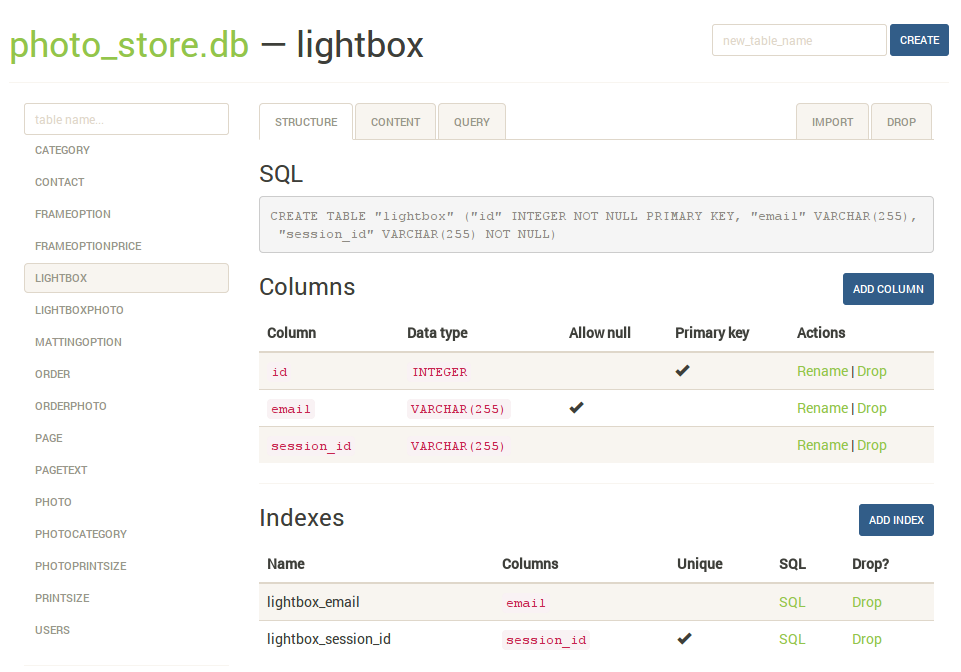Drop the session_id column
961x672 pixels.
click(871, 445)
